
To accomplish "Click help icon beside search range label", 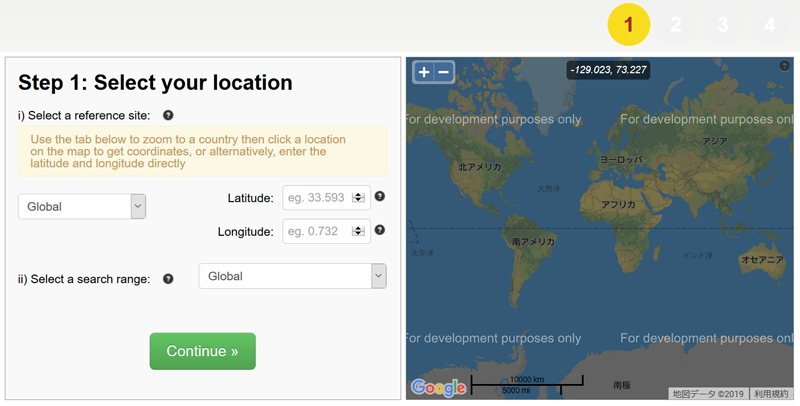I will pyautogui.click(x=168, y=279).
